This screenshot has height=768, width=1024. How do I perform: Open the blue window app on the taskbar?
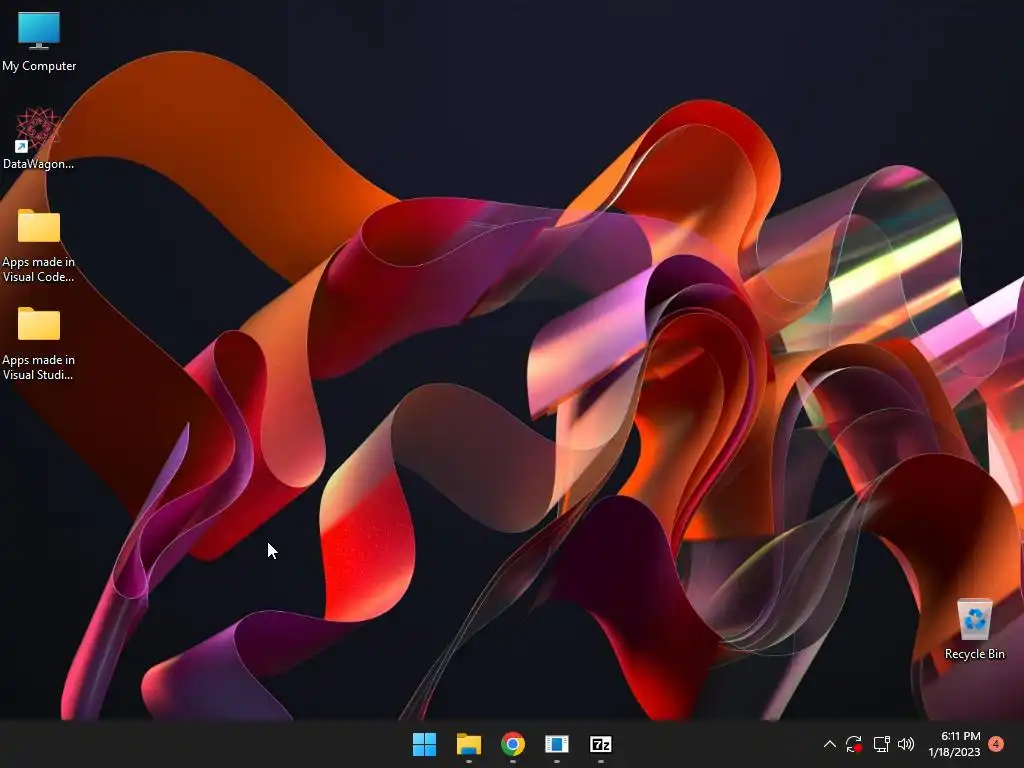[x=557, y=744]
